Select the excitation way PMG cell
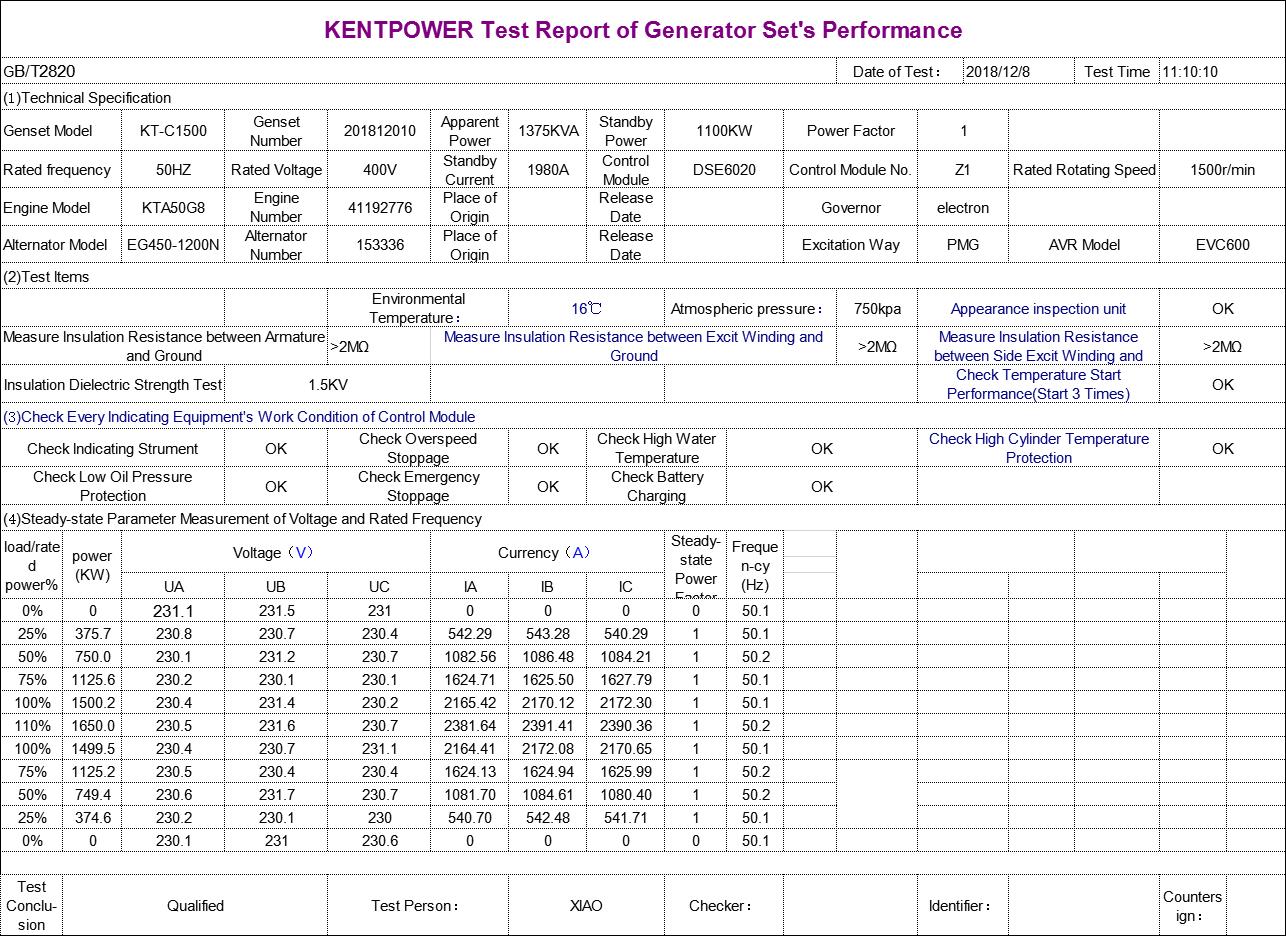 pos(962,245)
